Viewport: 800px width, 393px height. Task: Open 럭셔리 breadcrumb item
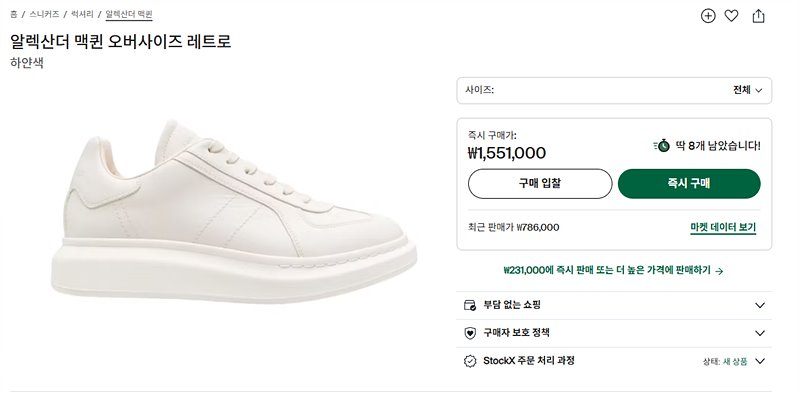point(82,14)
